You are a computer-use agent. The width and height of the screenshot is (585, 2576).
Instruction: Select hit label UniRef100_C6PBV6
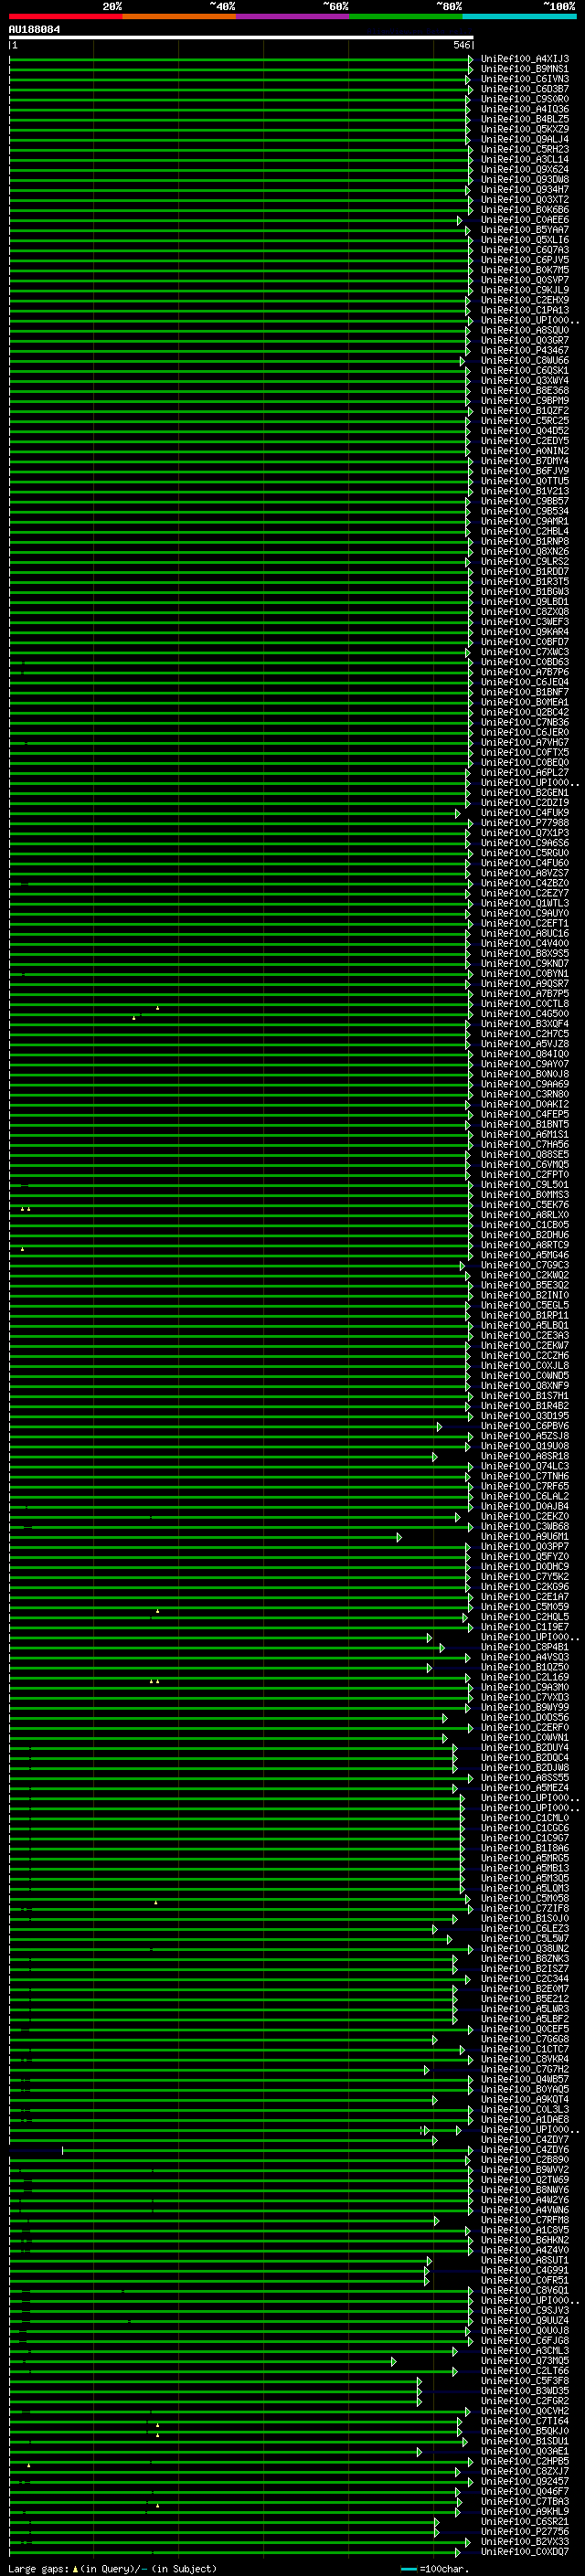coord(525,1427)
